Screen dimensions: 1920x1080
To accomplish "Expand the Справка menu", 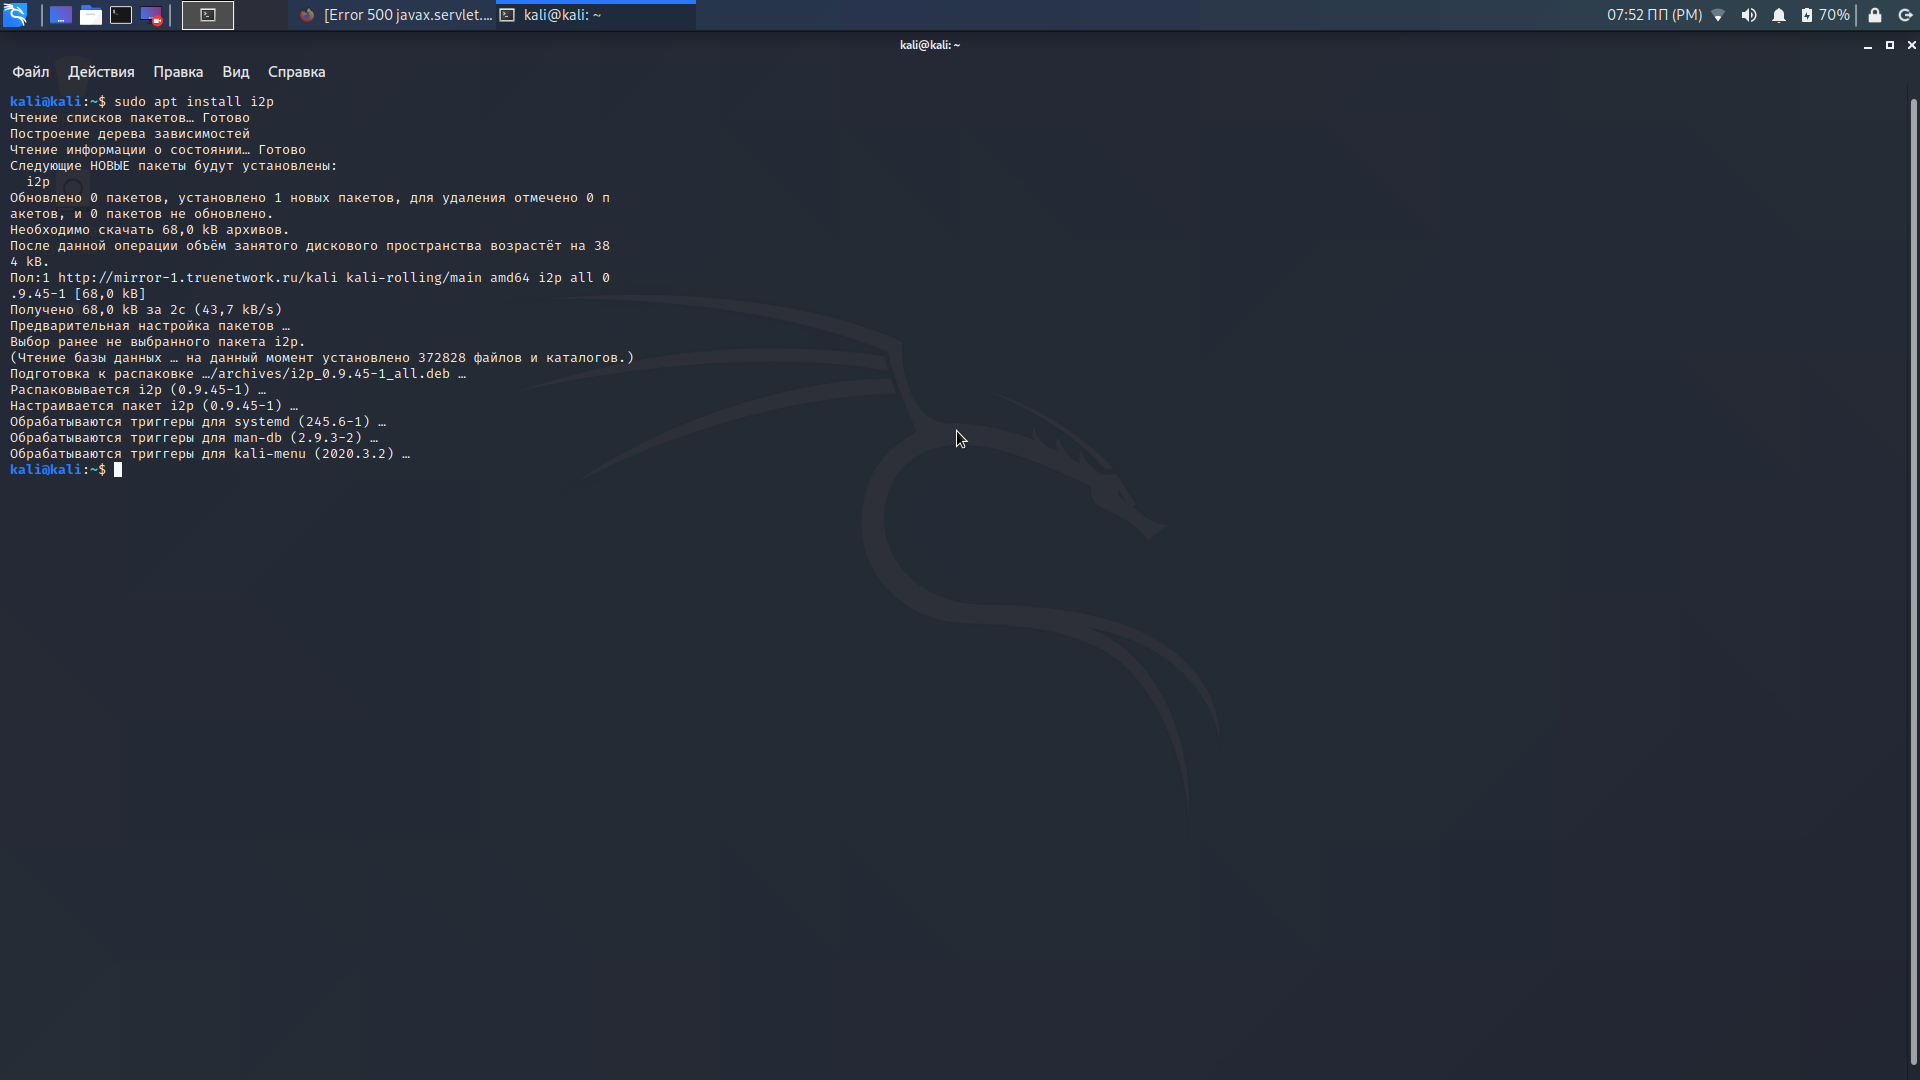I will (x=296, y=72).
